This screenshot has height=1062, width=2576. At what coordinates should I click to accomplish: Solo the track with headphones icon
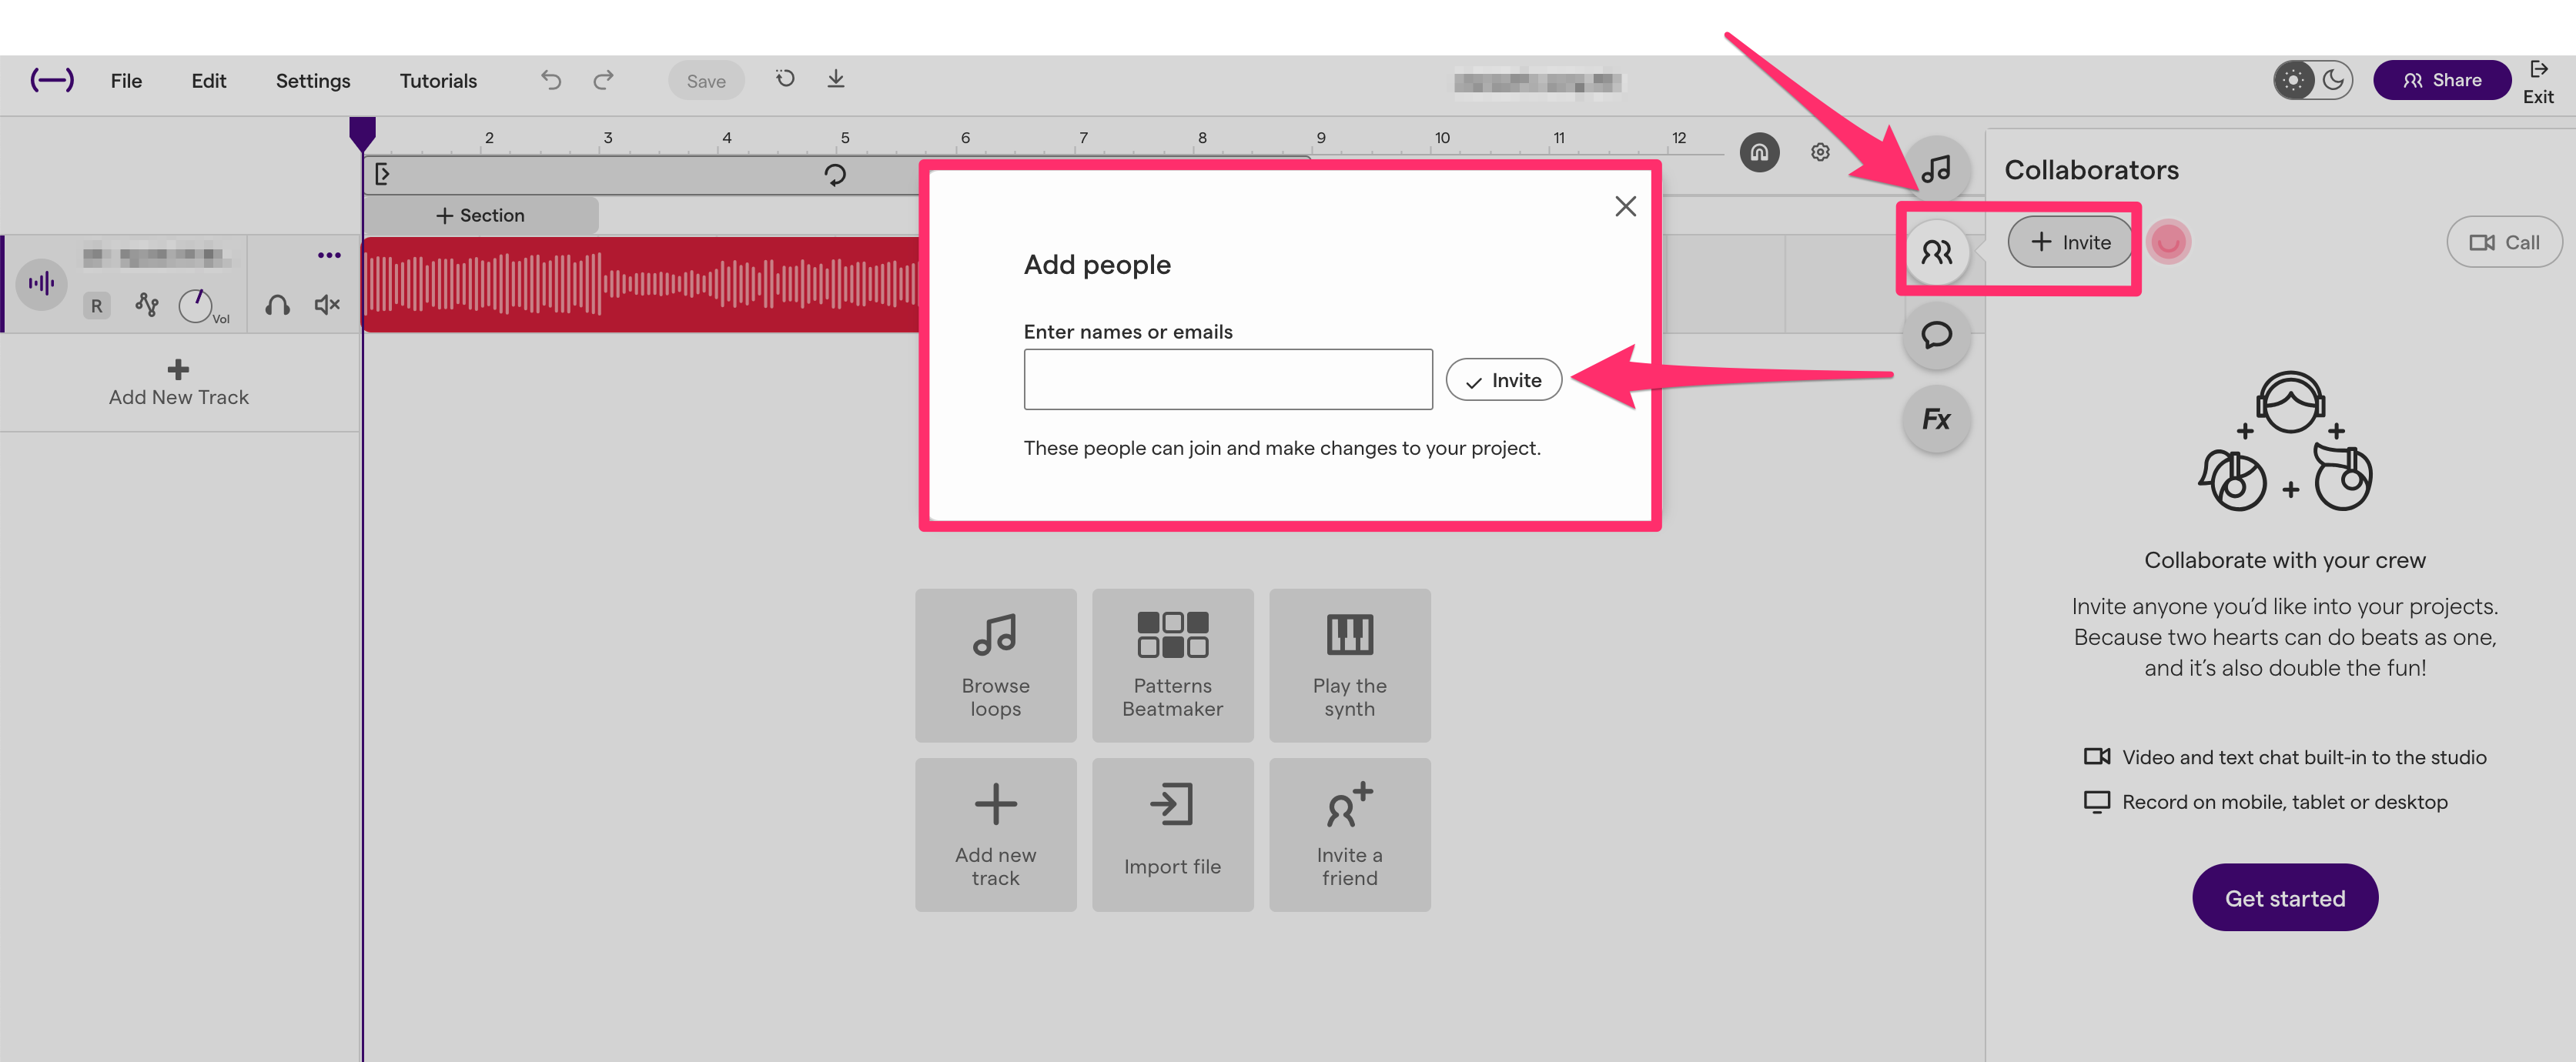(278, 305)
